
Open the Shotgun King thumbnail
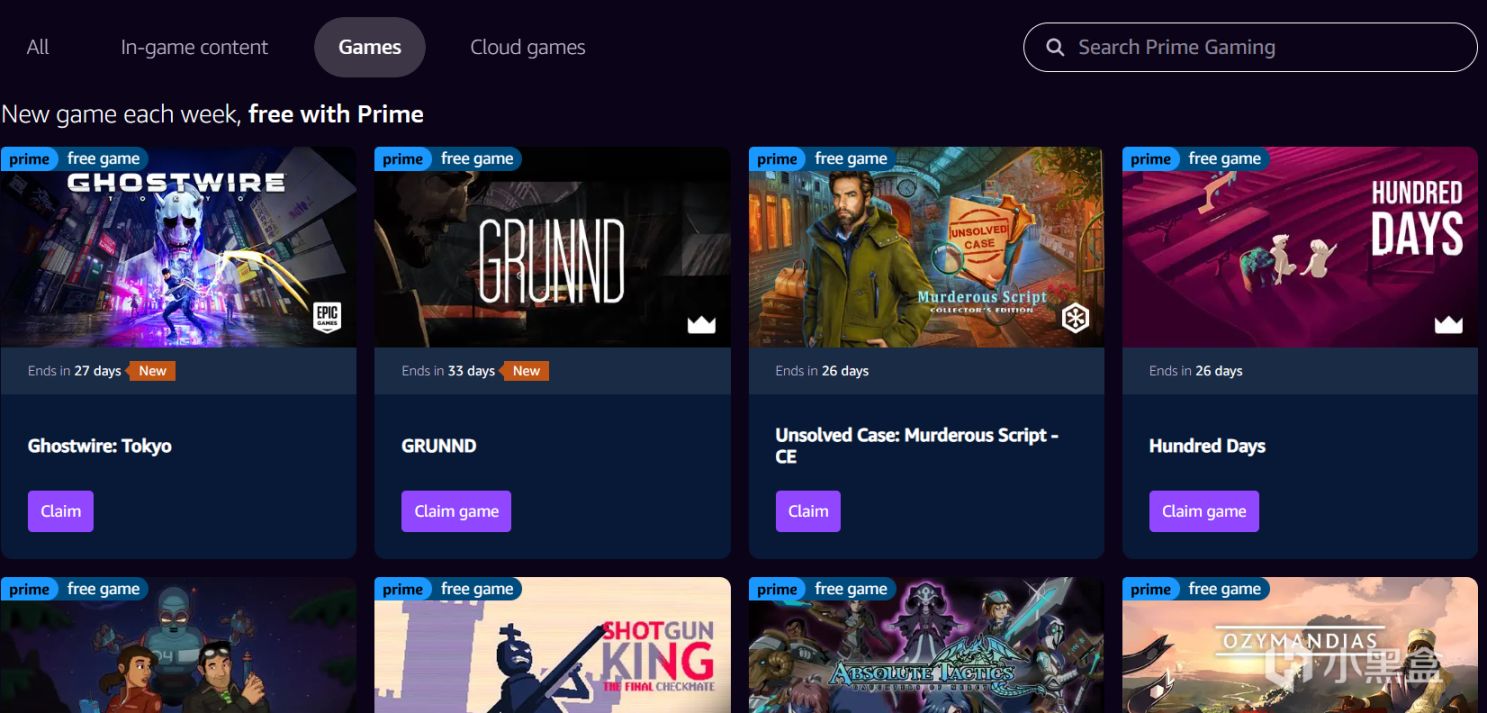(552, 645)
